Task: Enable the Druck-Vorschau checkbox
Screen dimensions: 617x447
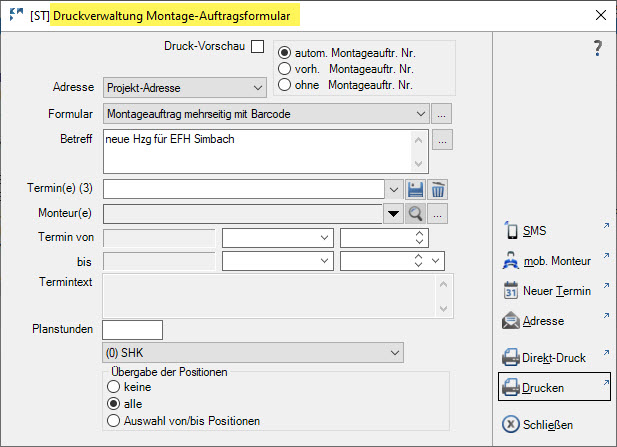Action: (x=257, y=46)
